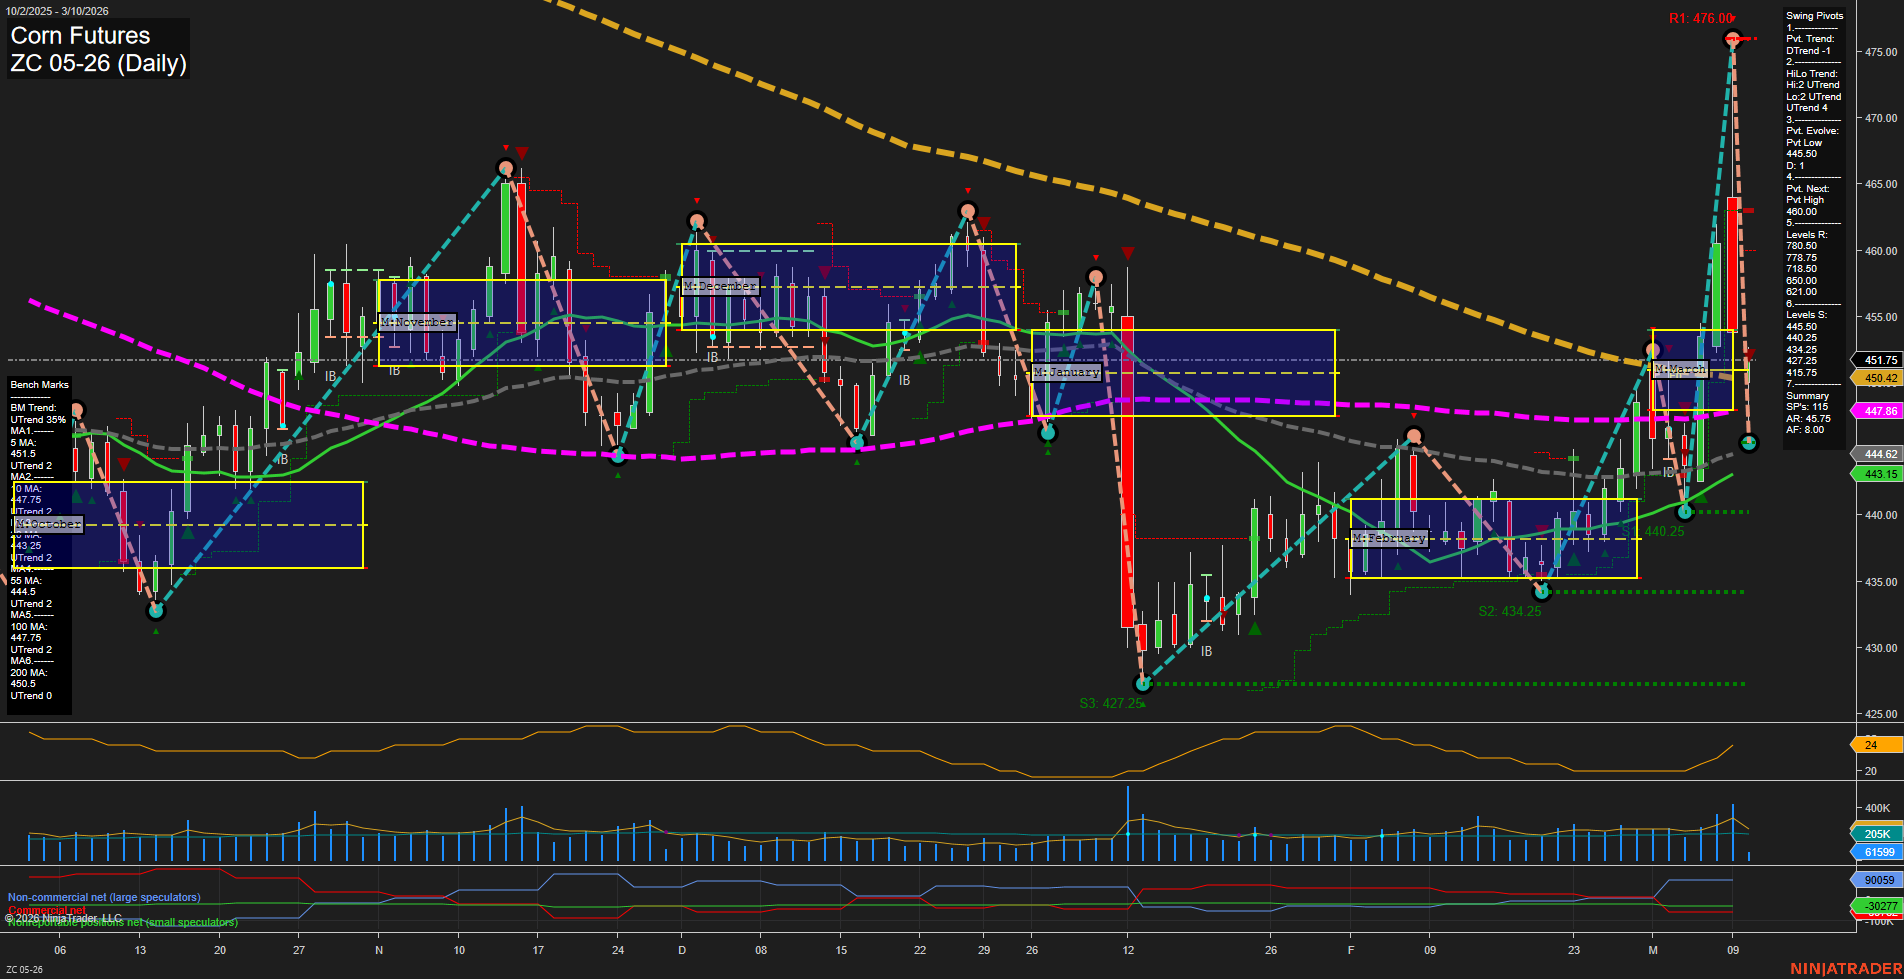
Task: Click the swing pivot circle at the 476.00 peak
Action: click(x=1733, y=40)
